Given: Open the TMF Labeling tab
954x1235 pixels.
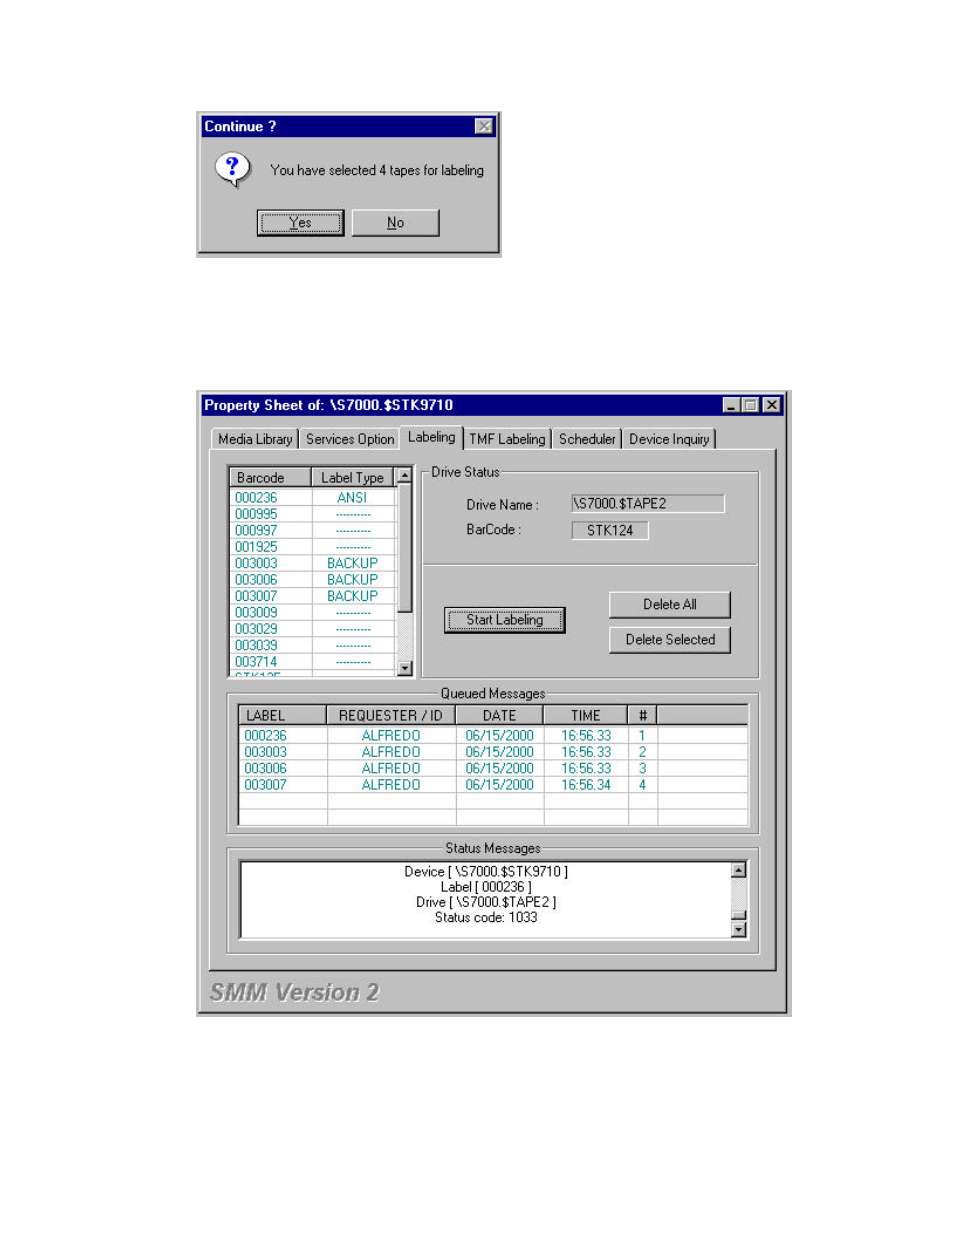Looking at the screenshot, I should tap(507, 439).
